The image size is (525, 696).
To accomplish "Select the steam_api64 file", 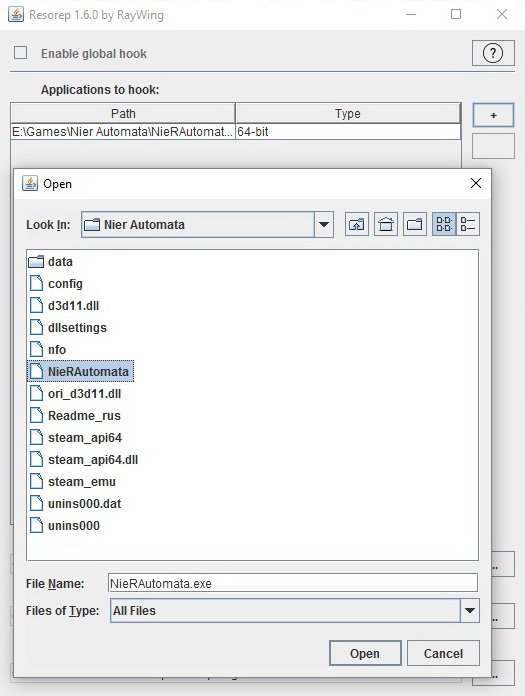I will tap(75, 438).
